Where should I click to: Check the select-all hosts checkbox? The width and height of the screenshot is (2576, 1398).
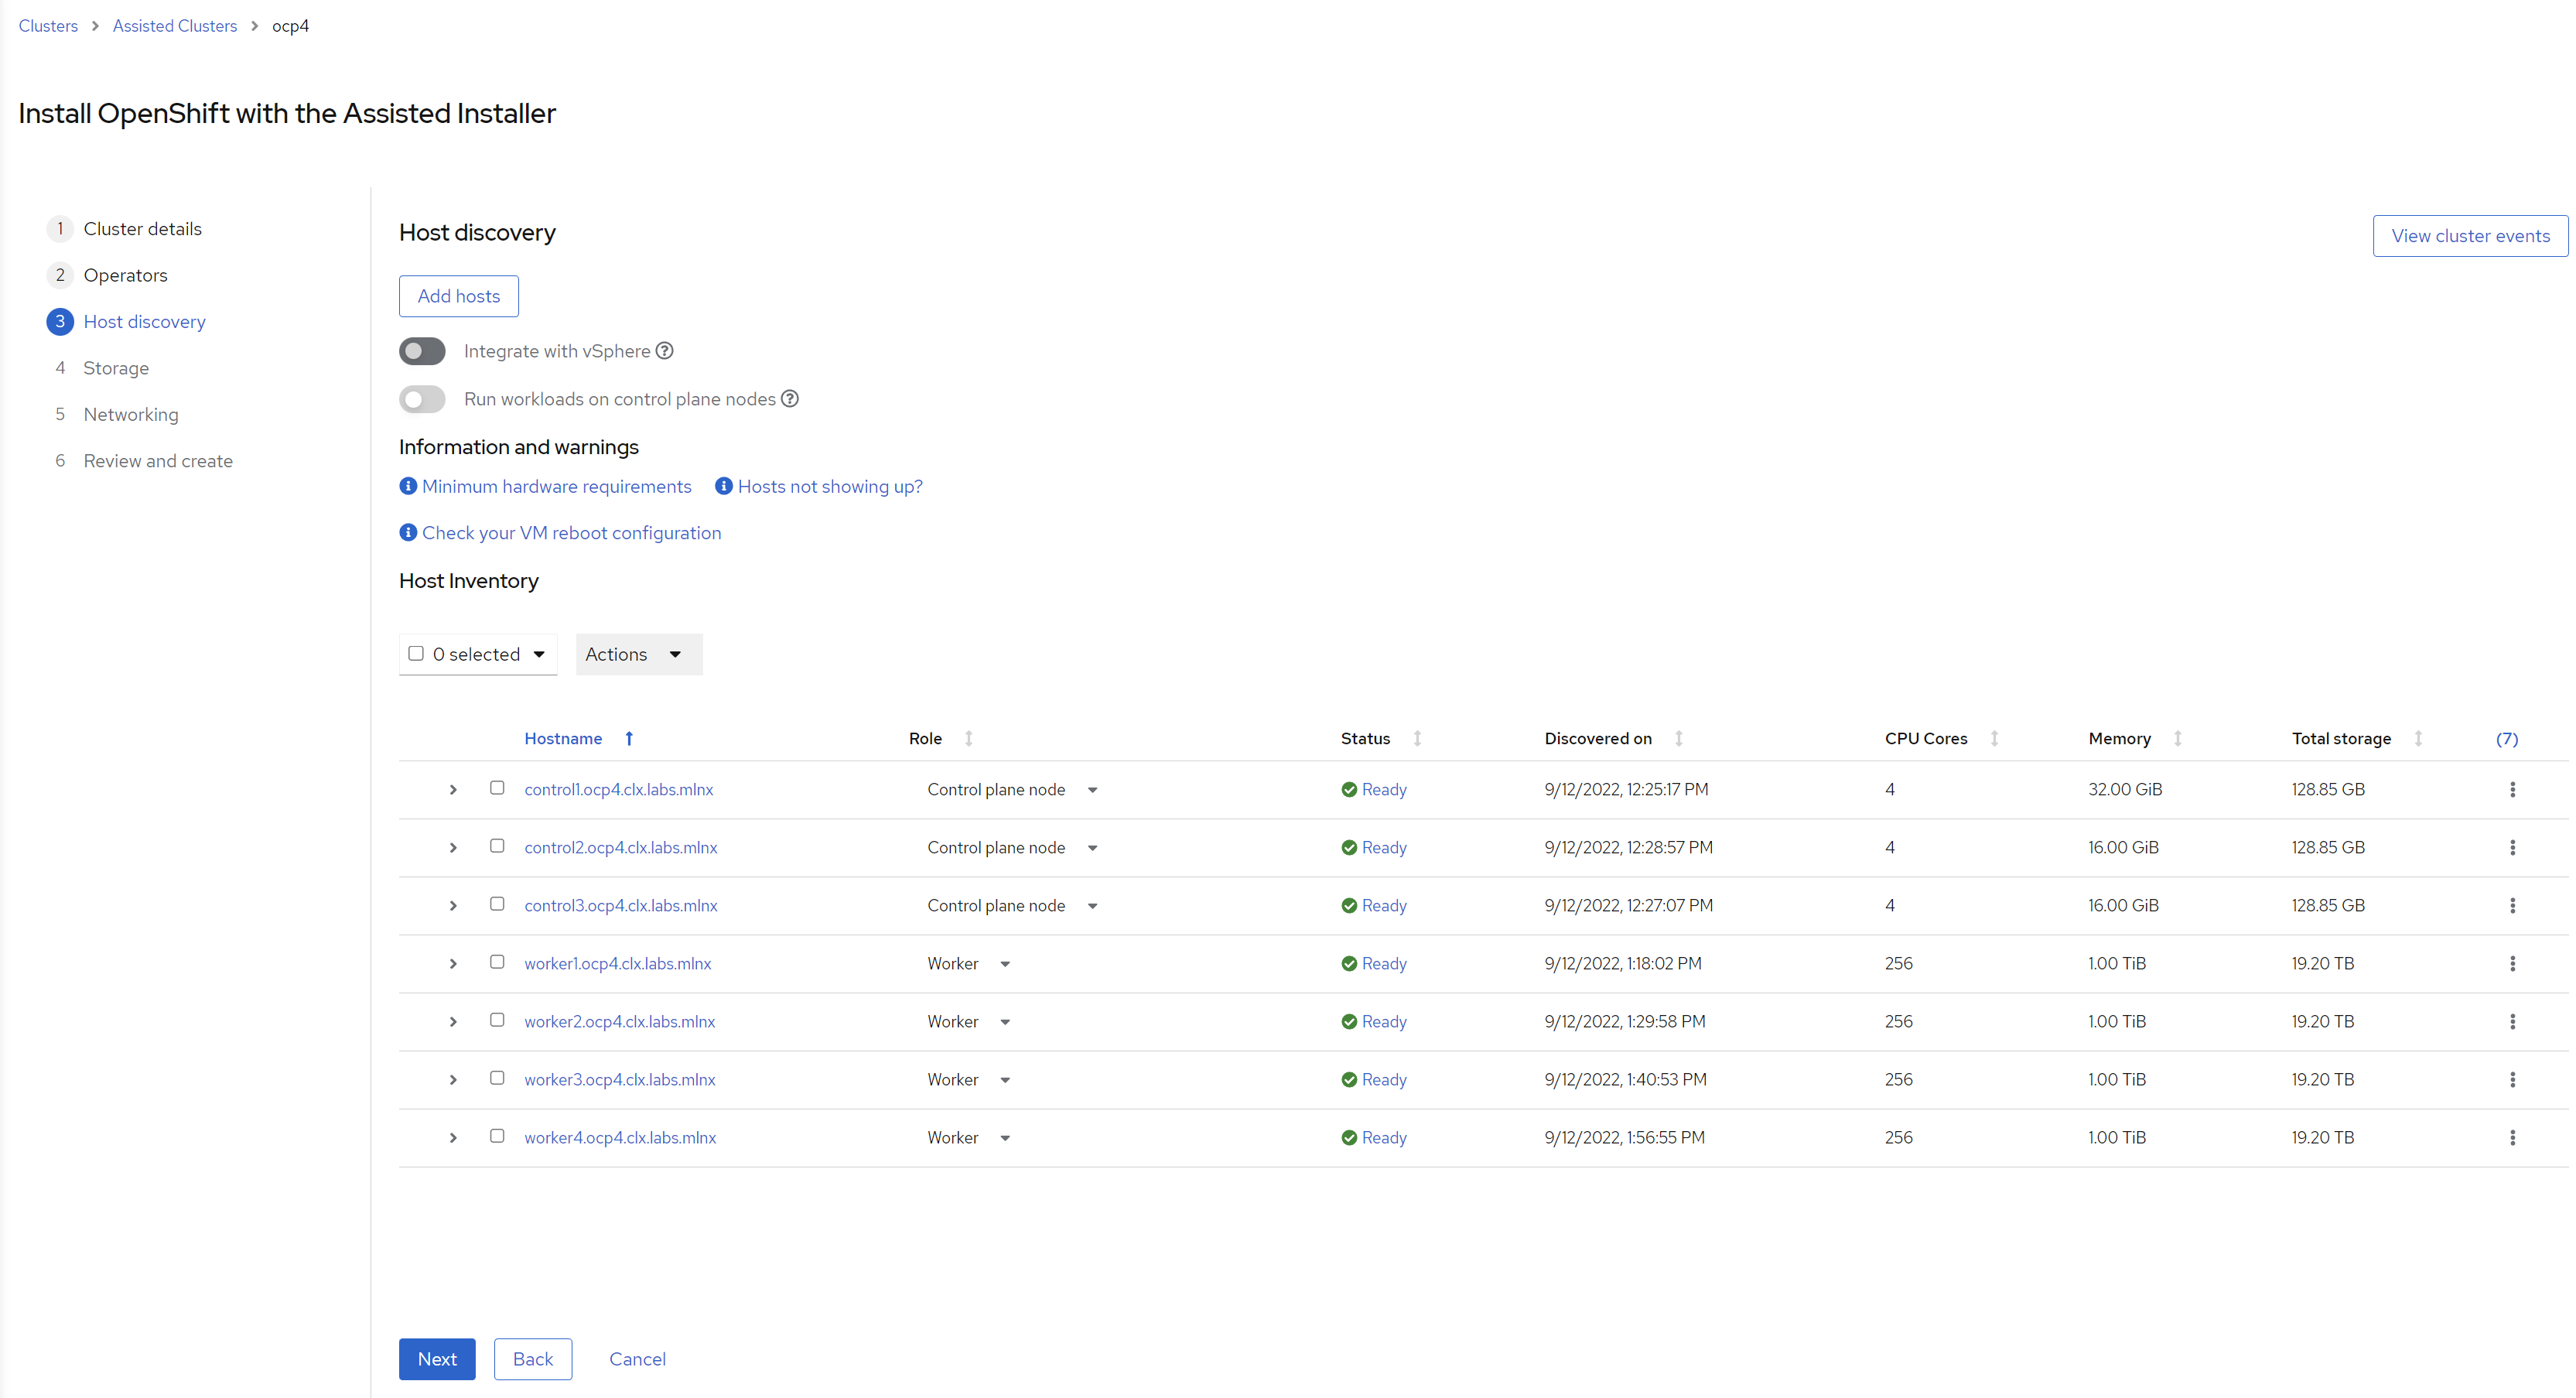pyautogui.click(x=416, y=654)
